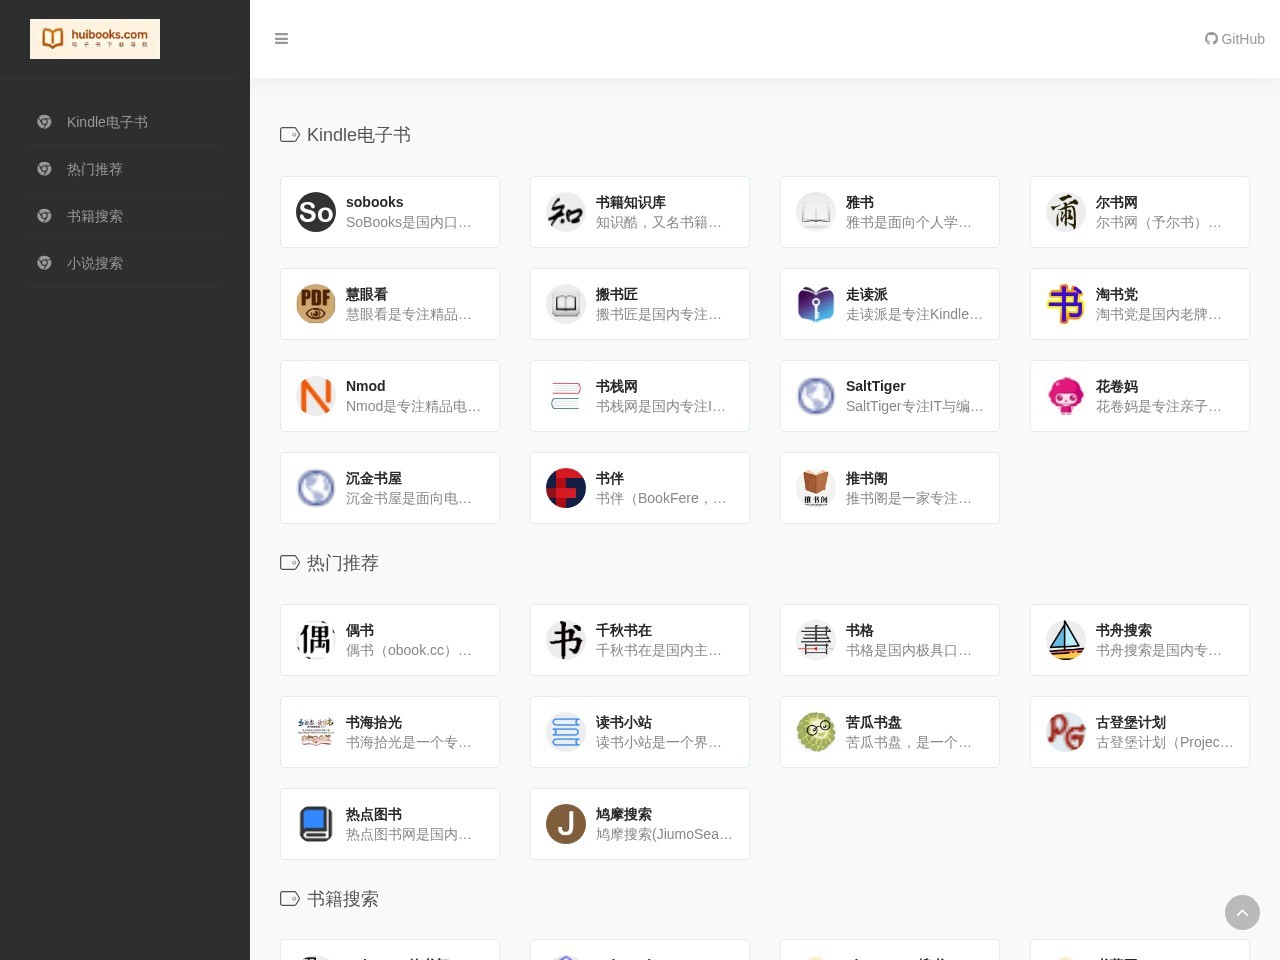1280x960 pixels.
Task: Select the 热点图书 blue book icon
Action: point(316,824)
